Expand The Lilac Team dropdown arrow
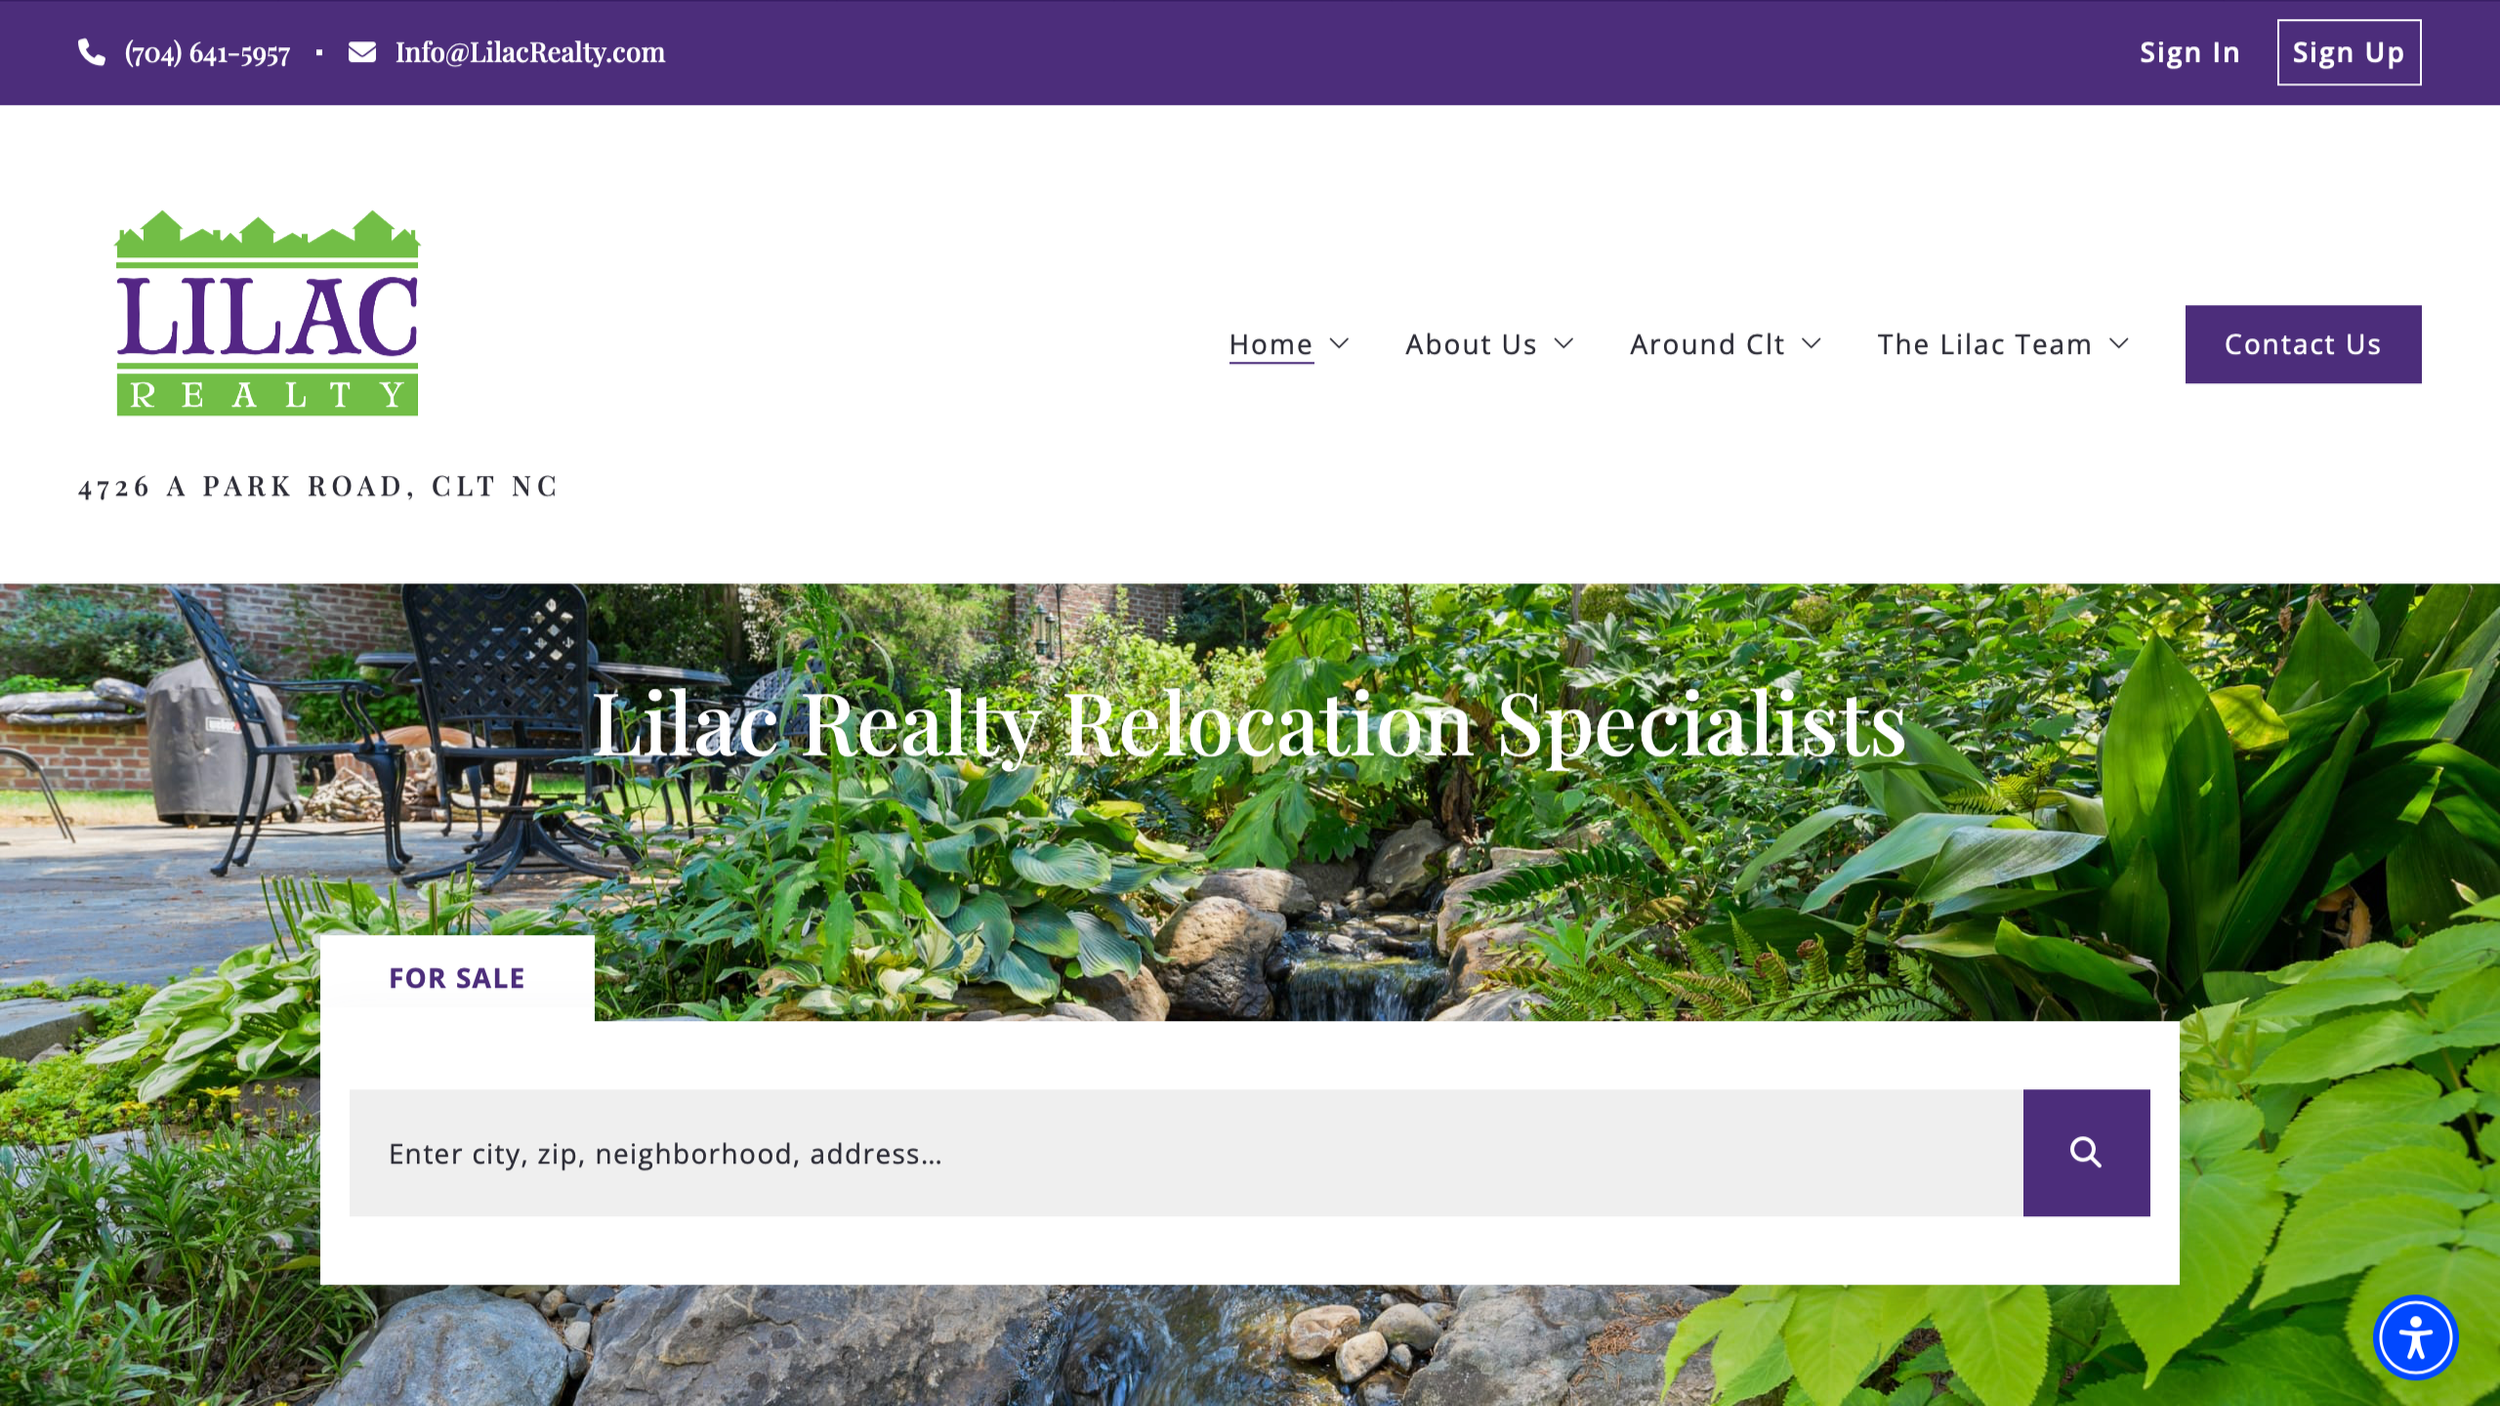 click(2118, 344)
